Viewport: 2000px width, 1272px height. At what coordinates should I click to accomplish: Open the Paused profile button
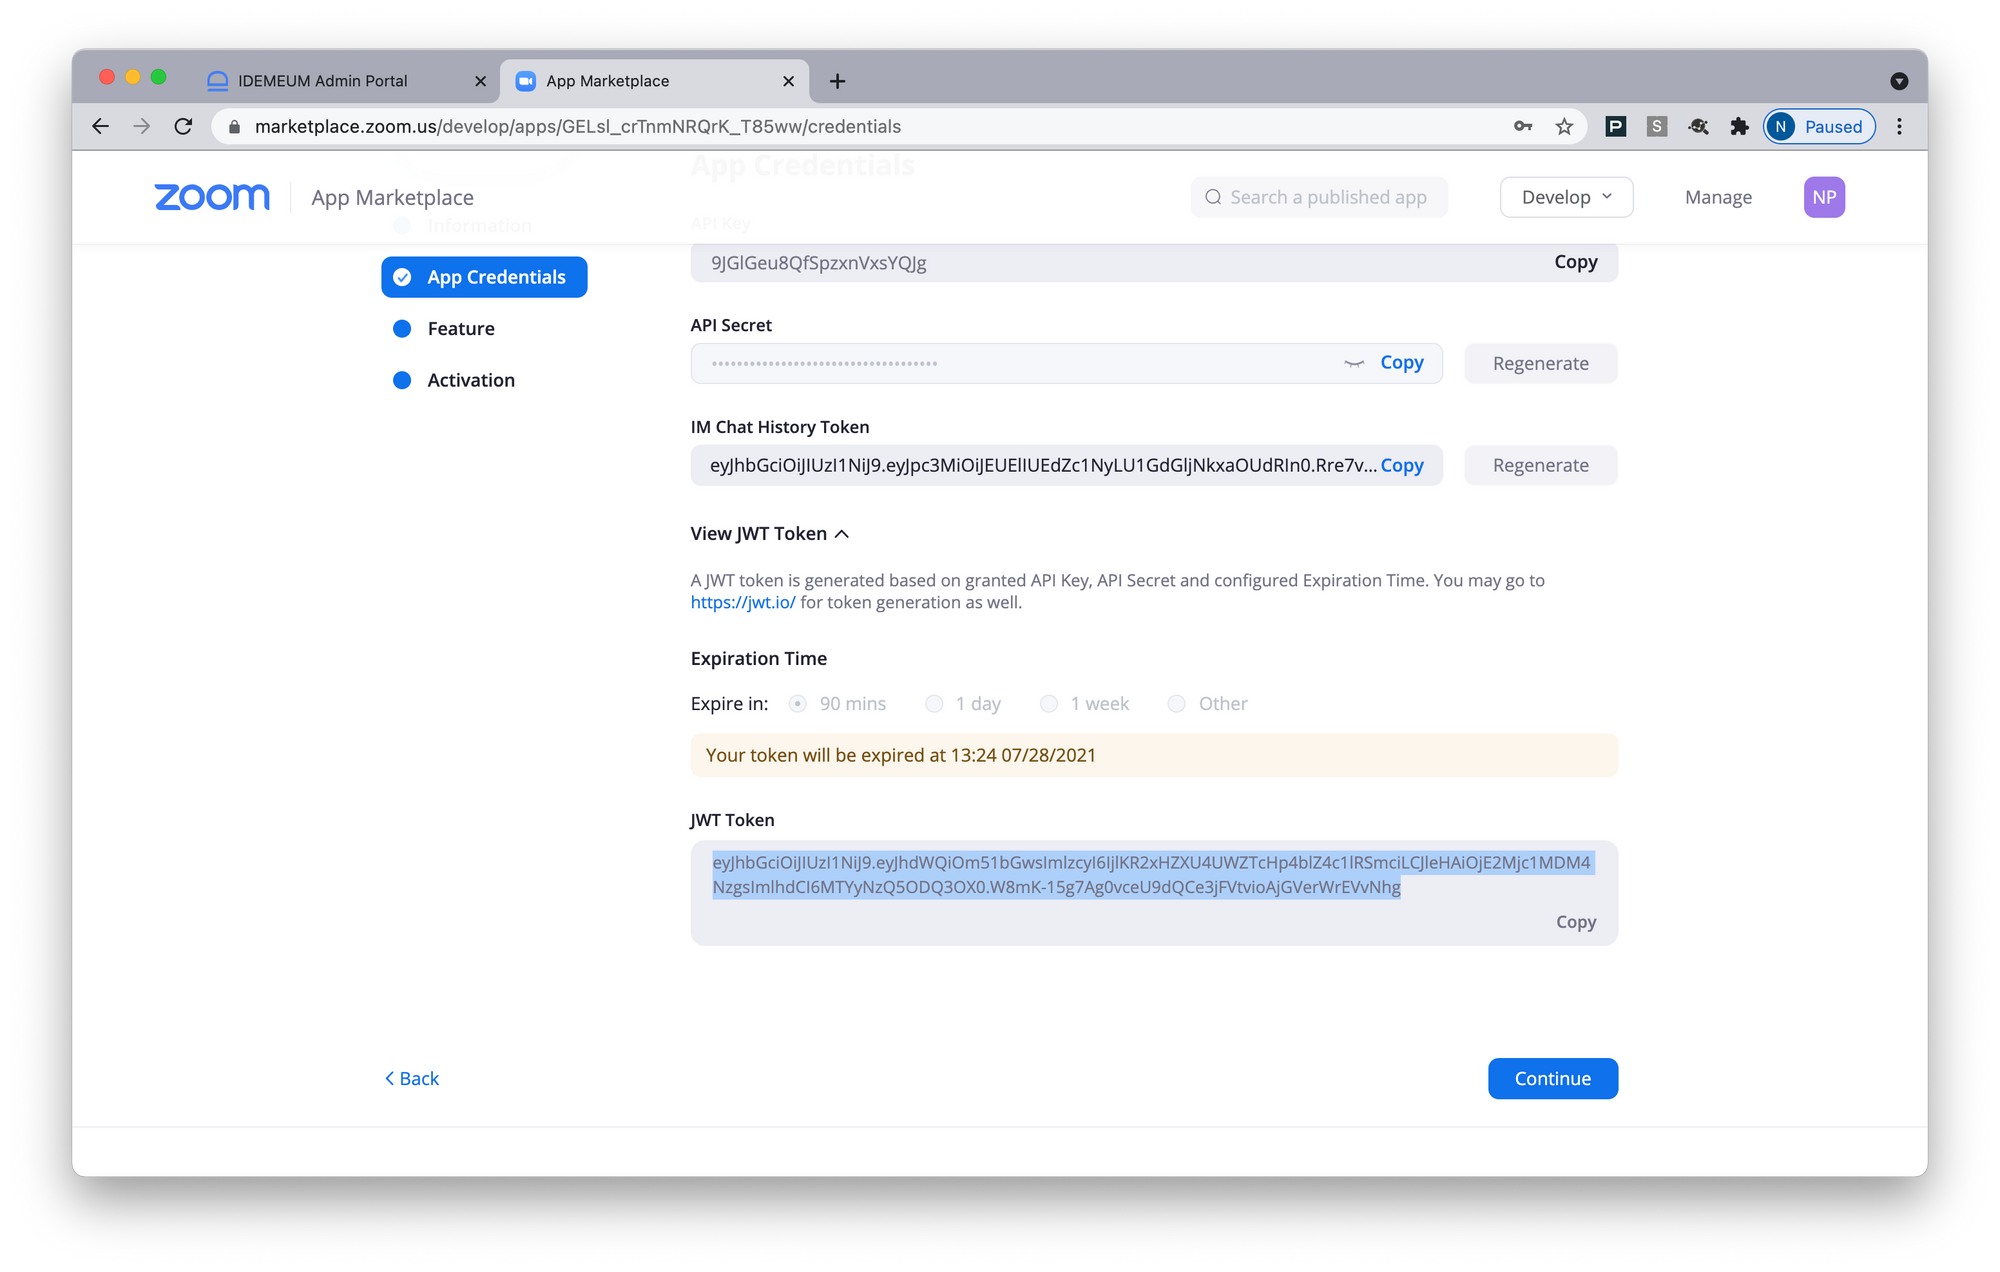pyautogui.click(x=1819, y=126)
